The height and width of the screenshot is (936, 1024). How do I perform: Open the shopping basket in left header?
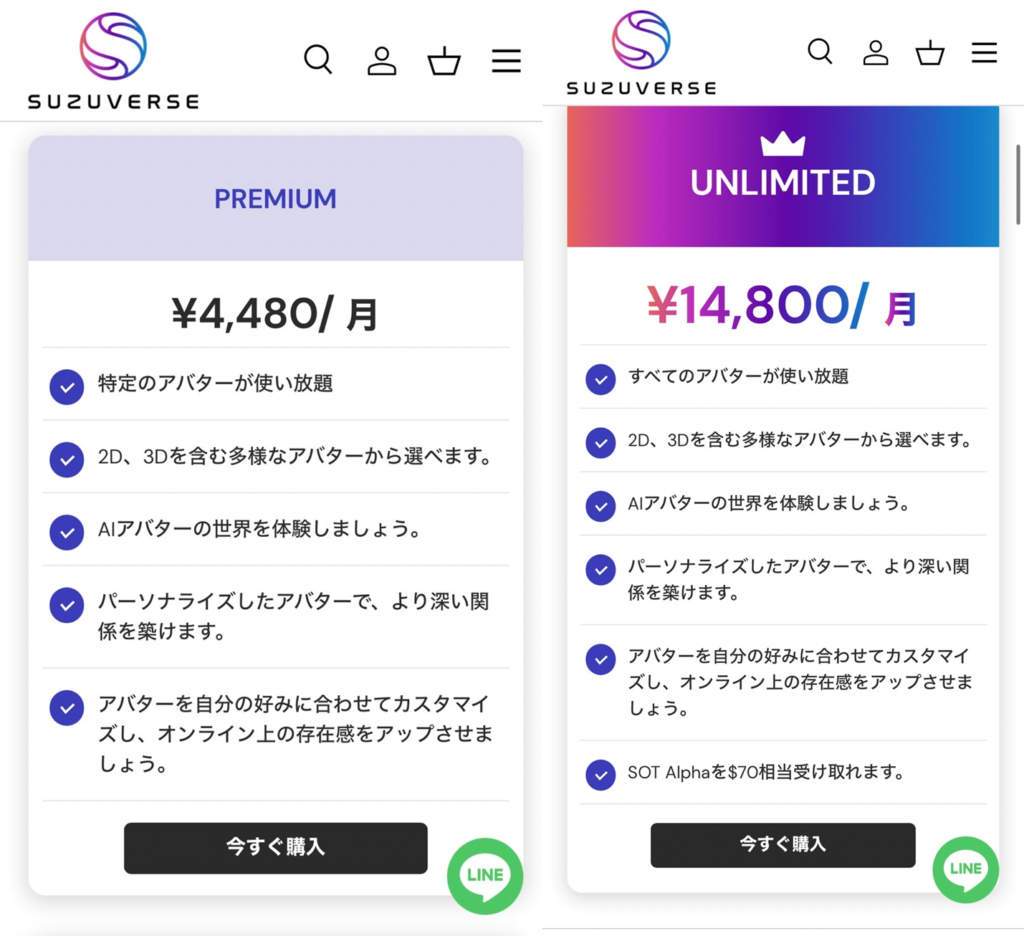click(x=444, y=61)
